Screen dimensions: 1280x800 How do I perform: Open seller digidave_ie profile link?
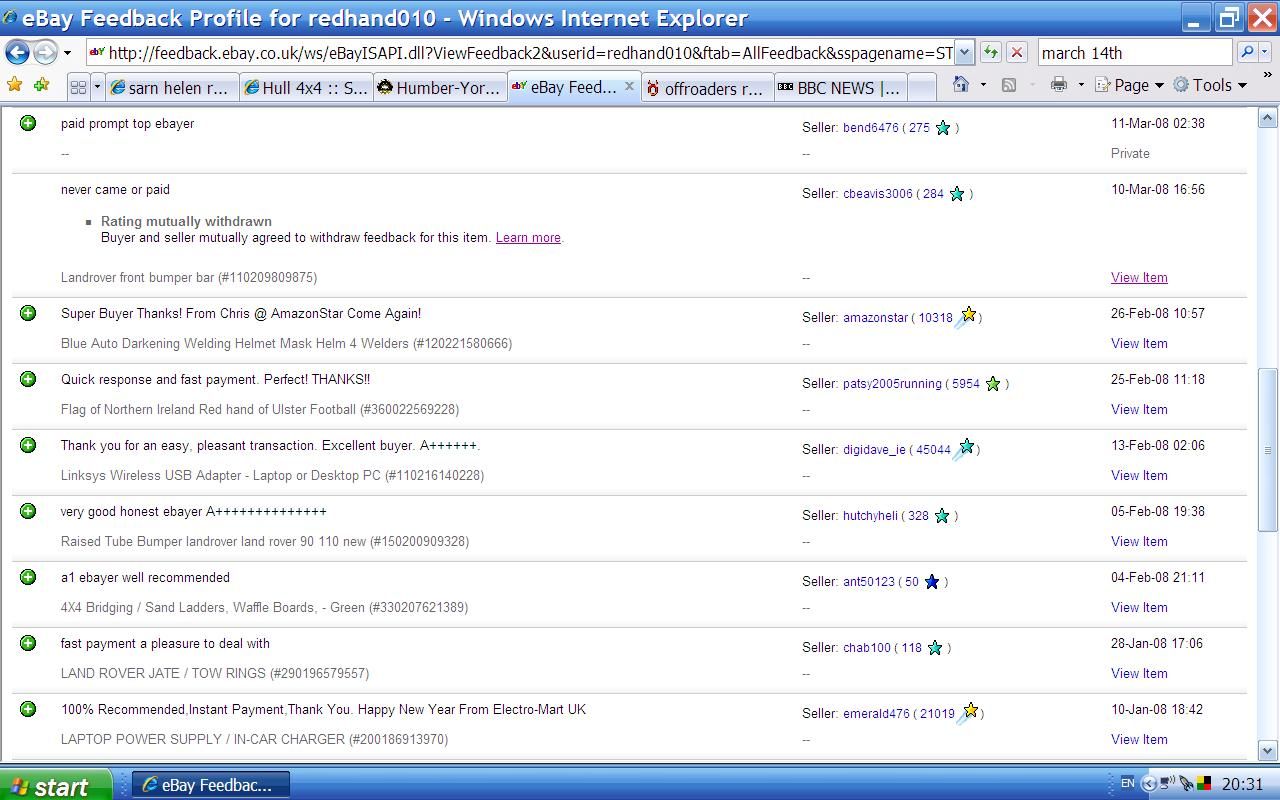(x=874, y=450)
